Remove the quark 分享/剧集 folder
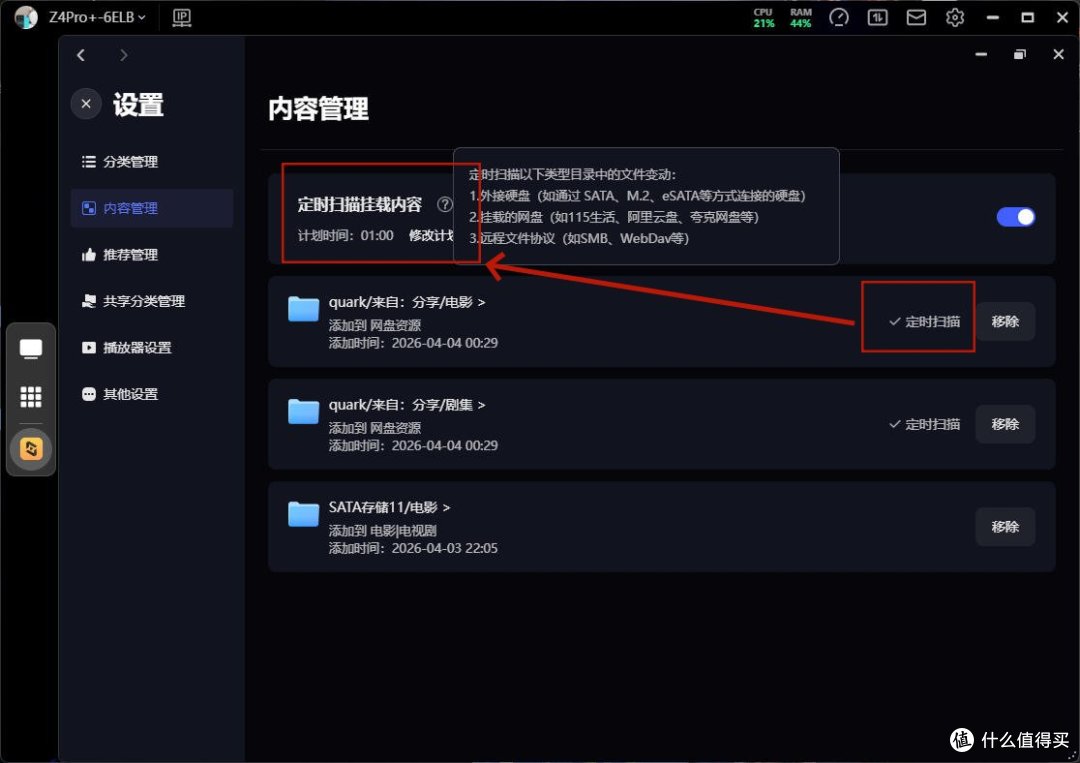The width and height of the screenshot is (1080, 763). (x=1005, y=424)
